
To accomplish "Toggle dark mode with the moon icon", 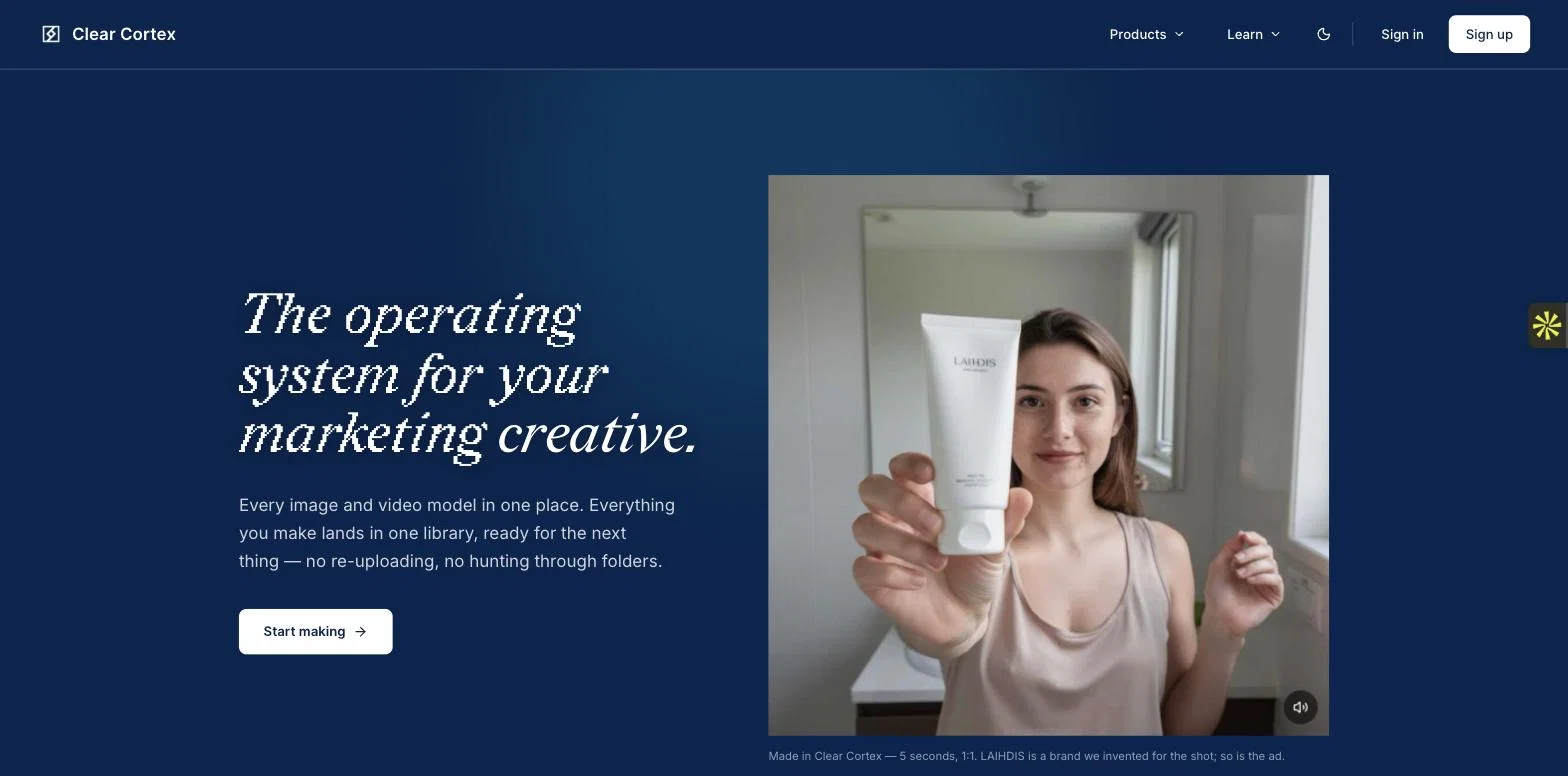I will point(1324,34).
